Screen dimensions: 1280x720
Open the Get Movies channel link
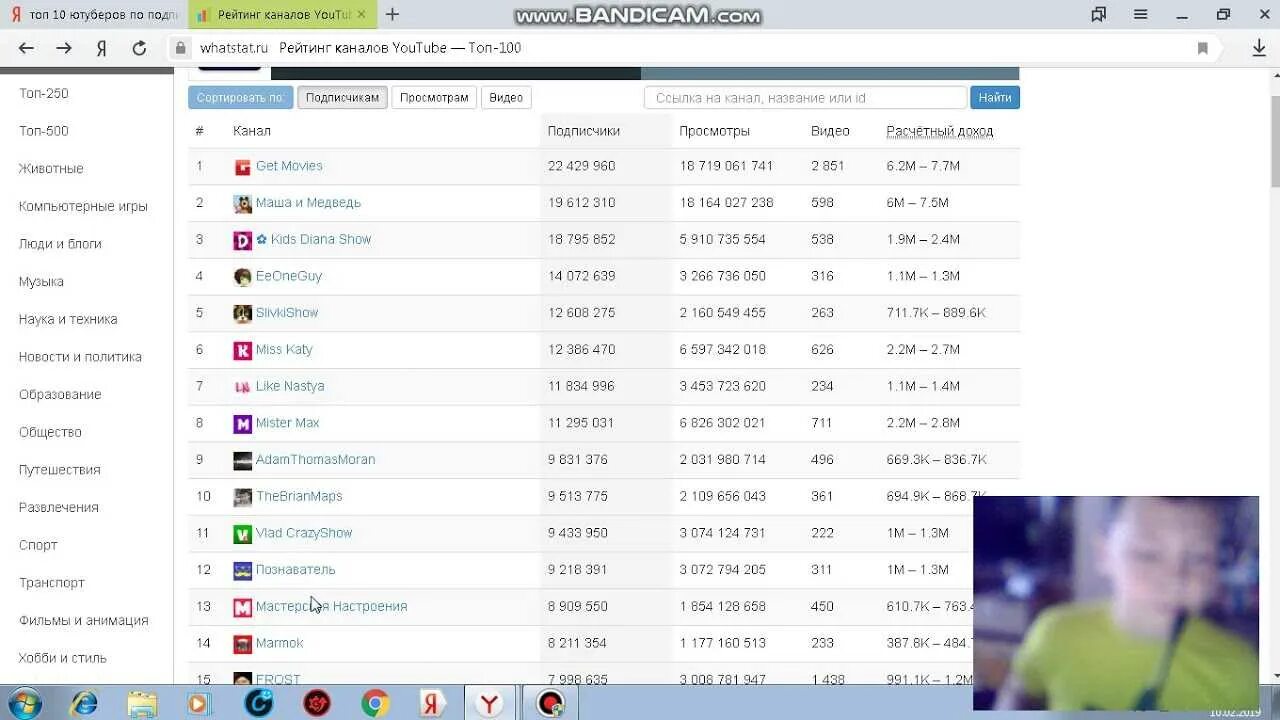coord(289,166)
